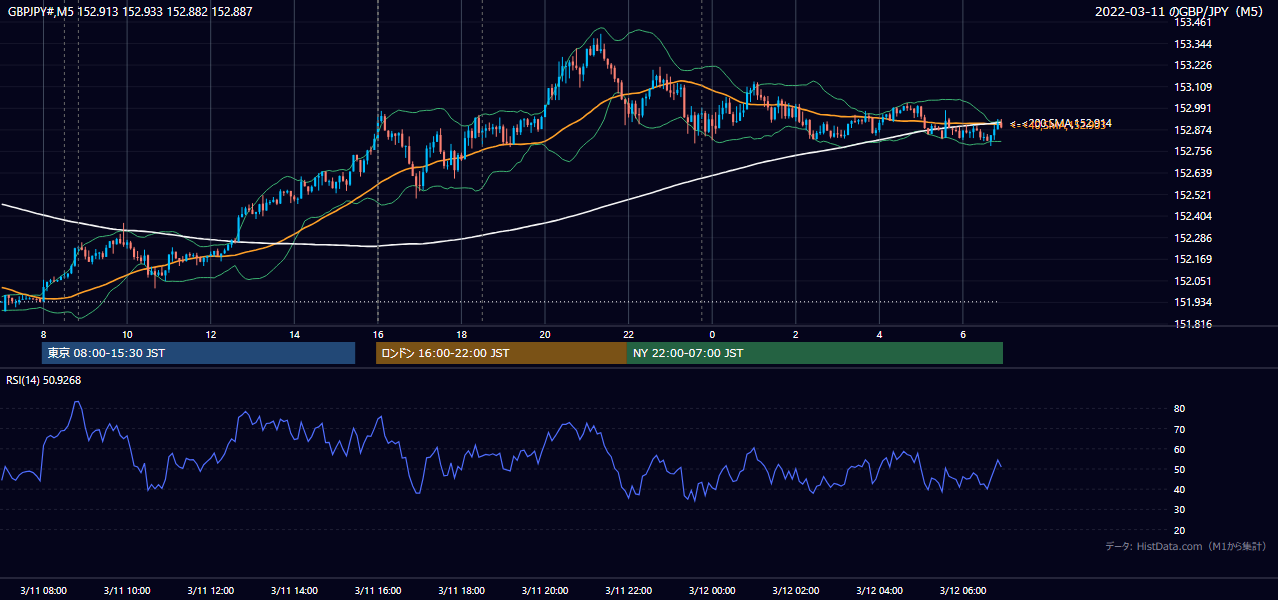Click the bottom date label 3/12 02:00
1278x600 pixels.
795,591
